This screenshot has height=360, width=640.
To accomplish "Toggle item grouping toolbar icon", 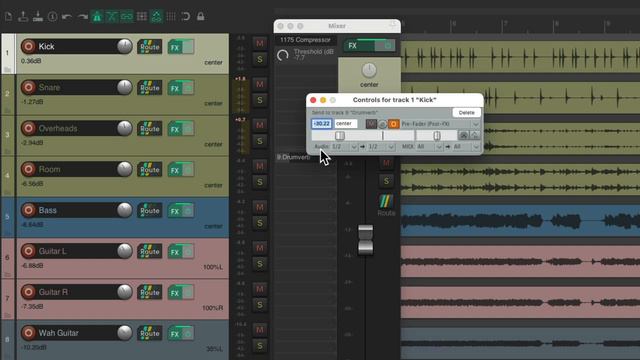I will pos(127,17).
